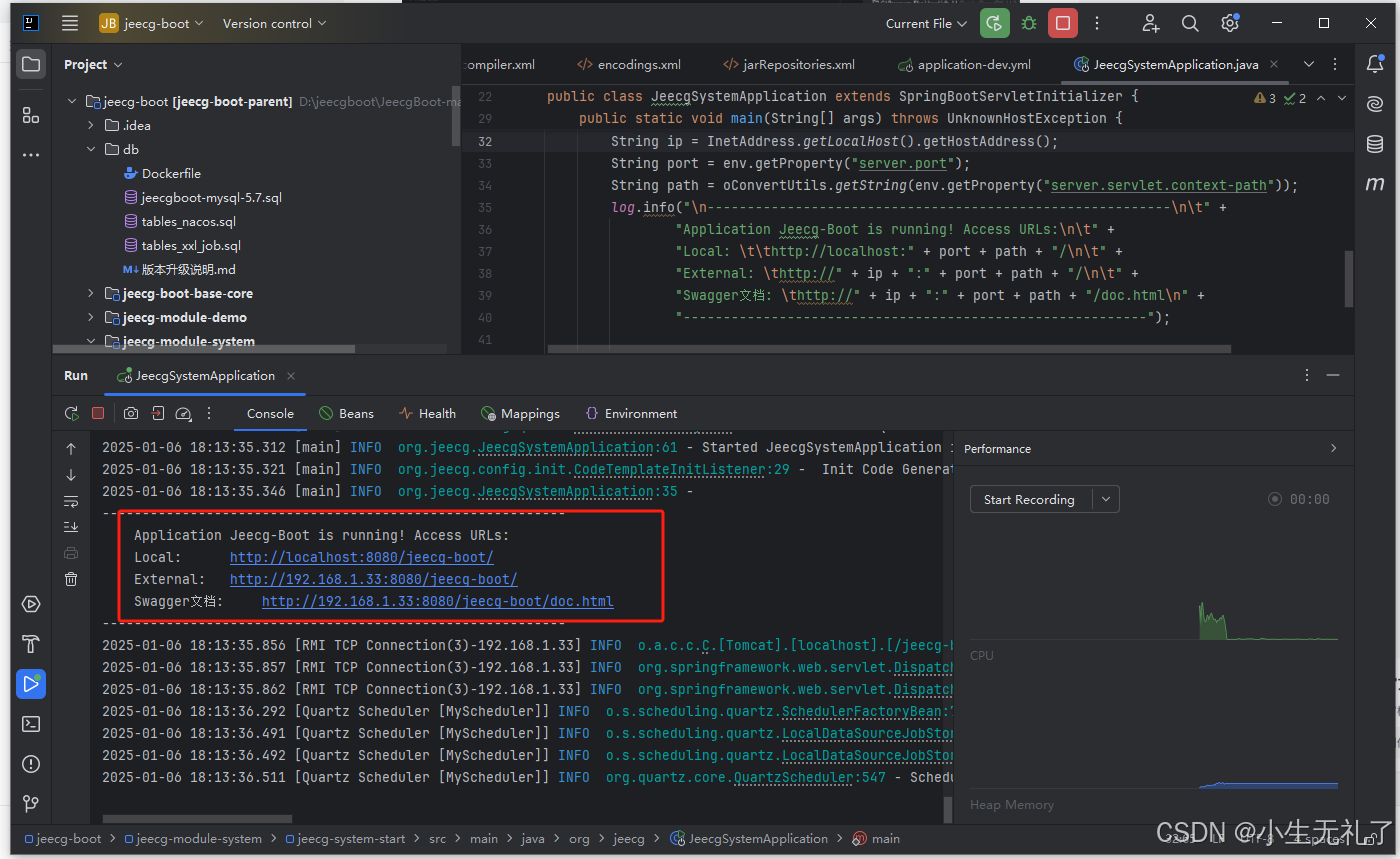Open the Problems tool window
Viewport: 1400px width, 859px height.
pos(31,764)
